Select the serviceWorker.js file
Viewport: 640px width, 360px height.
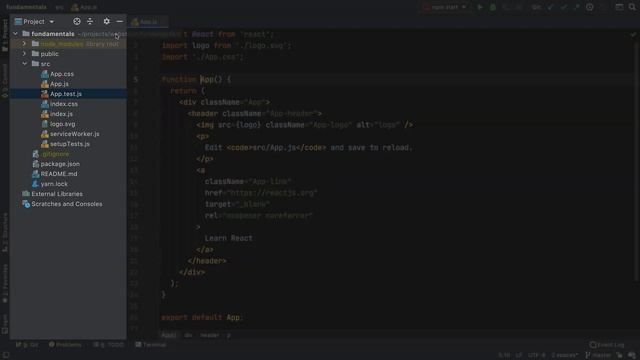[75, 134]
